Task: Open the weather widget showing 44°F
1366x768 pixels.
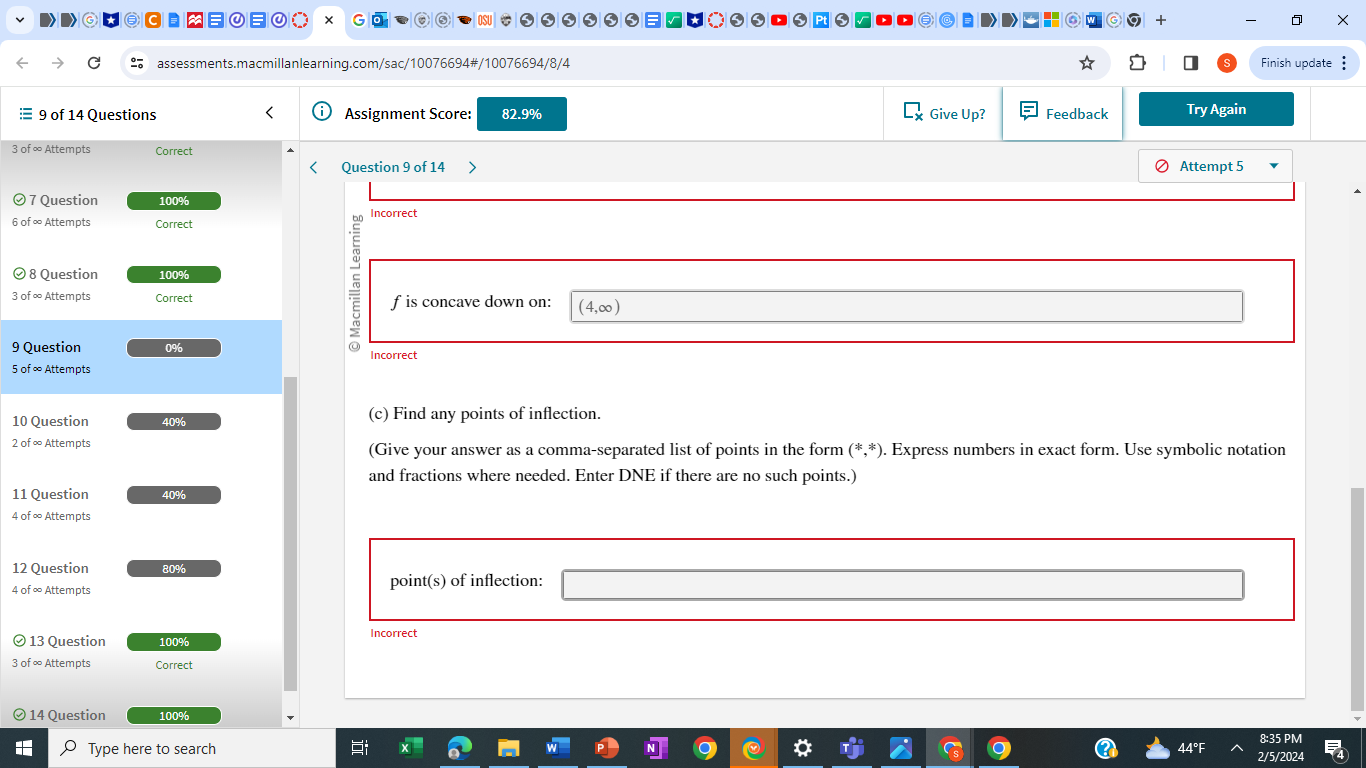Action: coord(1176,748)
